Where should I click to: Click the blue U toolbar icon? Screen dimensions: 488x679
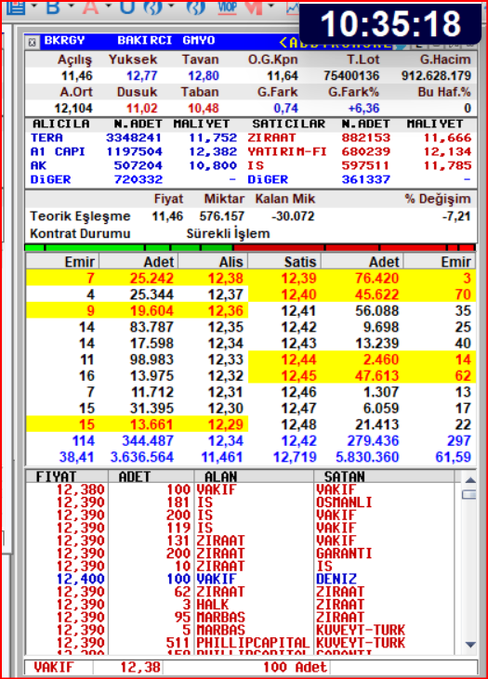pyautogui.click(x=127, y=7)
